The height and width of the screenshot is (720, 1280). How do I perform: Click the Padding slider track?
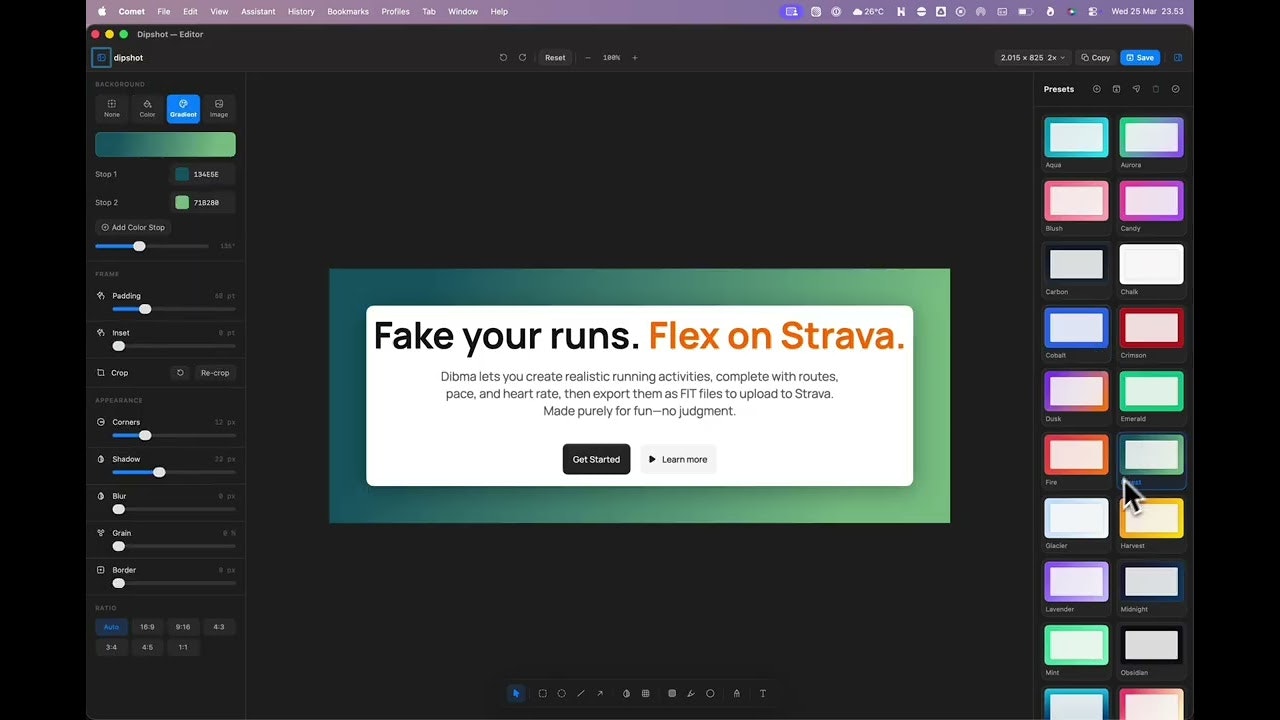(x=174, y=309)
